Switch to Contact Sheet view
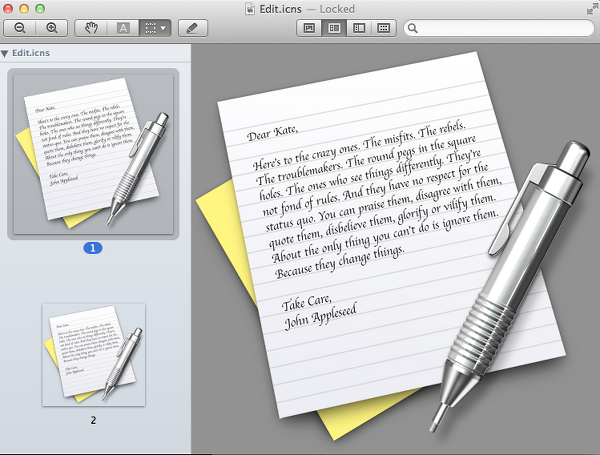 (383, 28)
